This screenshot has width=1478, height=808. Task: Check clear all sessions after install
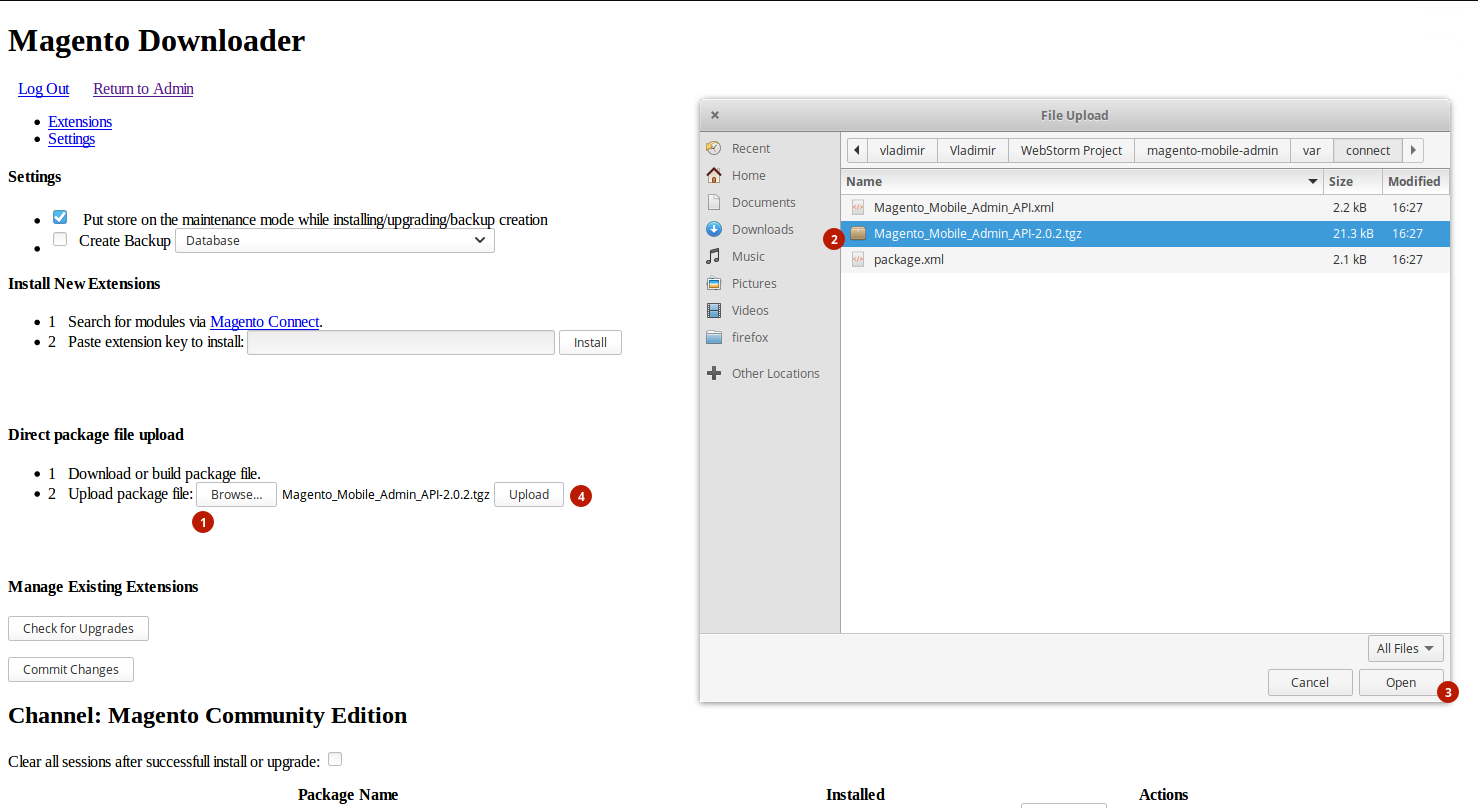pos(335,759)
